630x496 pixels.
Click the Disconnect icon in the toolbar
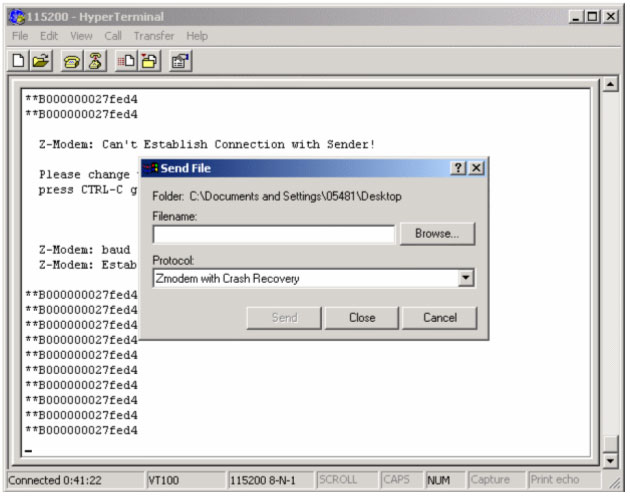click(x=93, y=61)
